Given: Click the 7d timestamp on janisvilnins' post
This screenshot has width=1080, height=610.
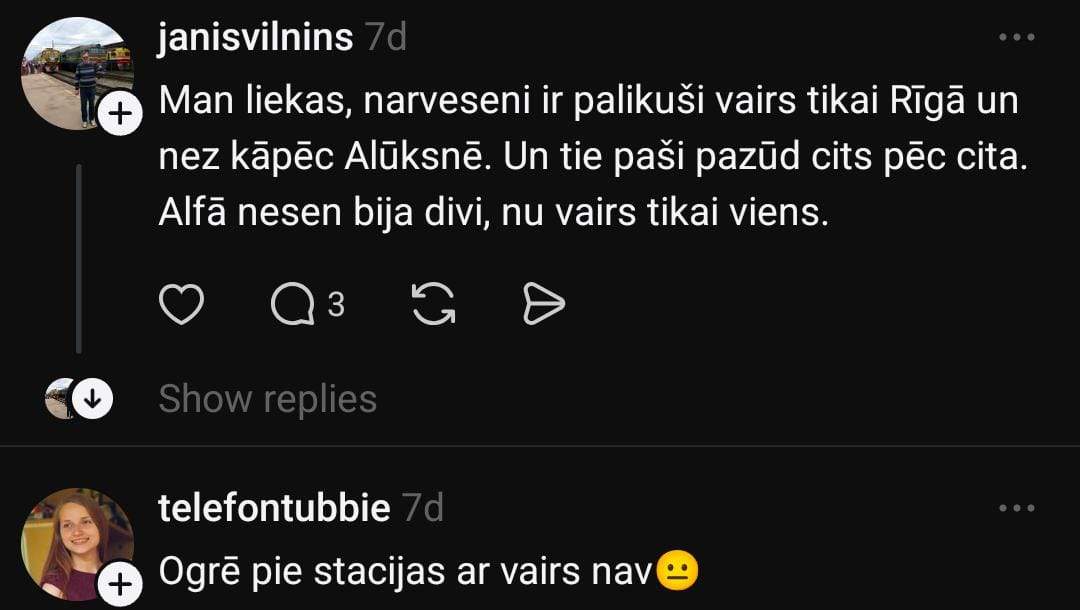Looking at the screenshot, I should [386, 36].
